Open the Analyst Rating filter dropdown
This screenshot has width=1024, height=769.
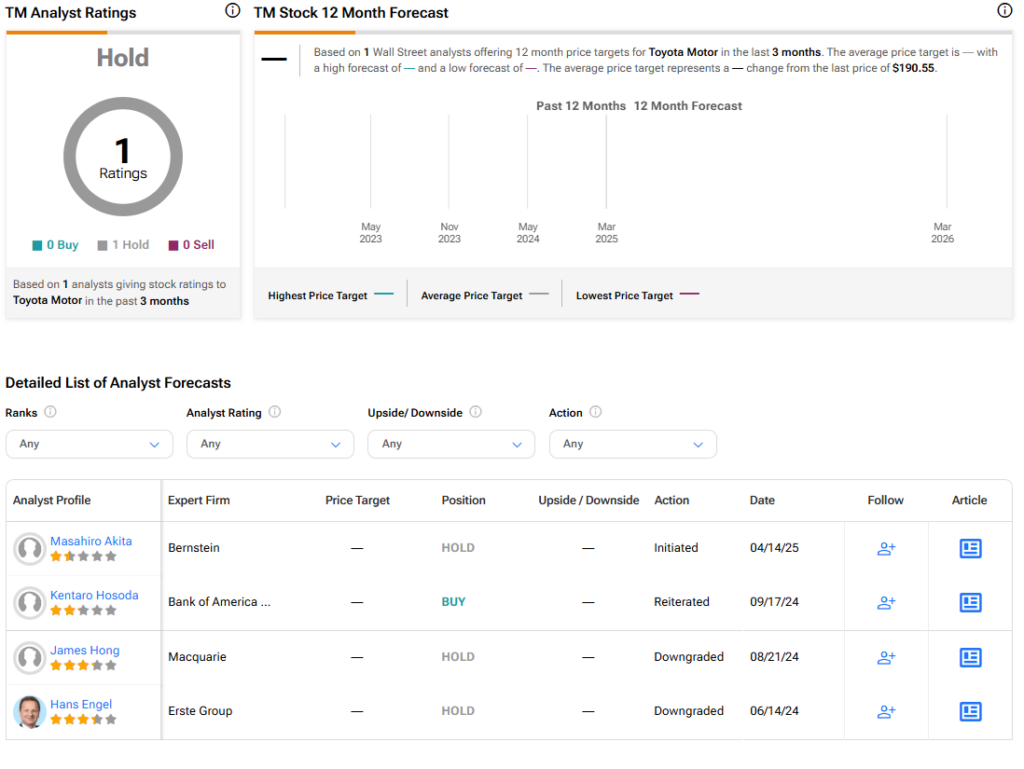270,444
